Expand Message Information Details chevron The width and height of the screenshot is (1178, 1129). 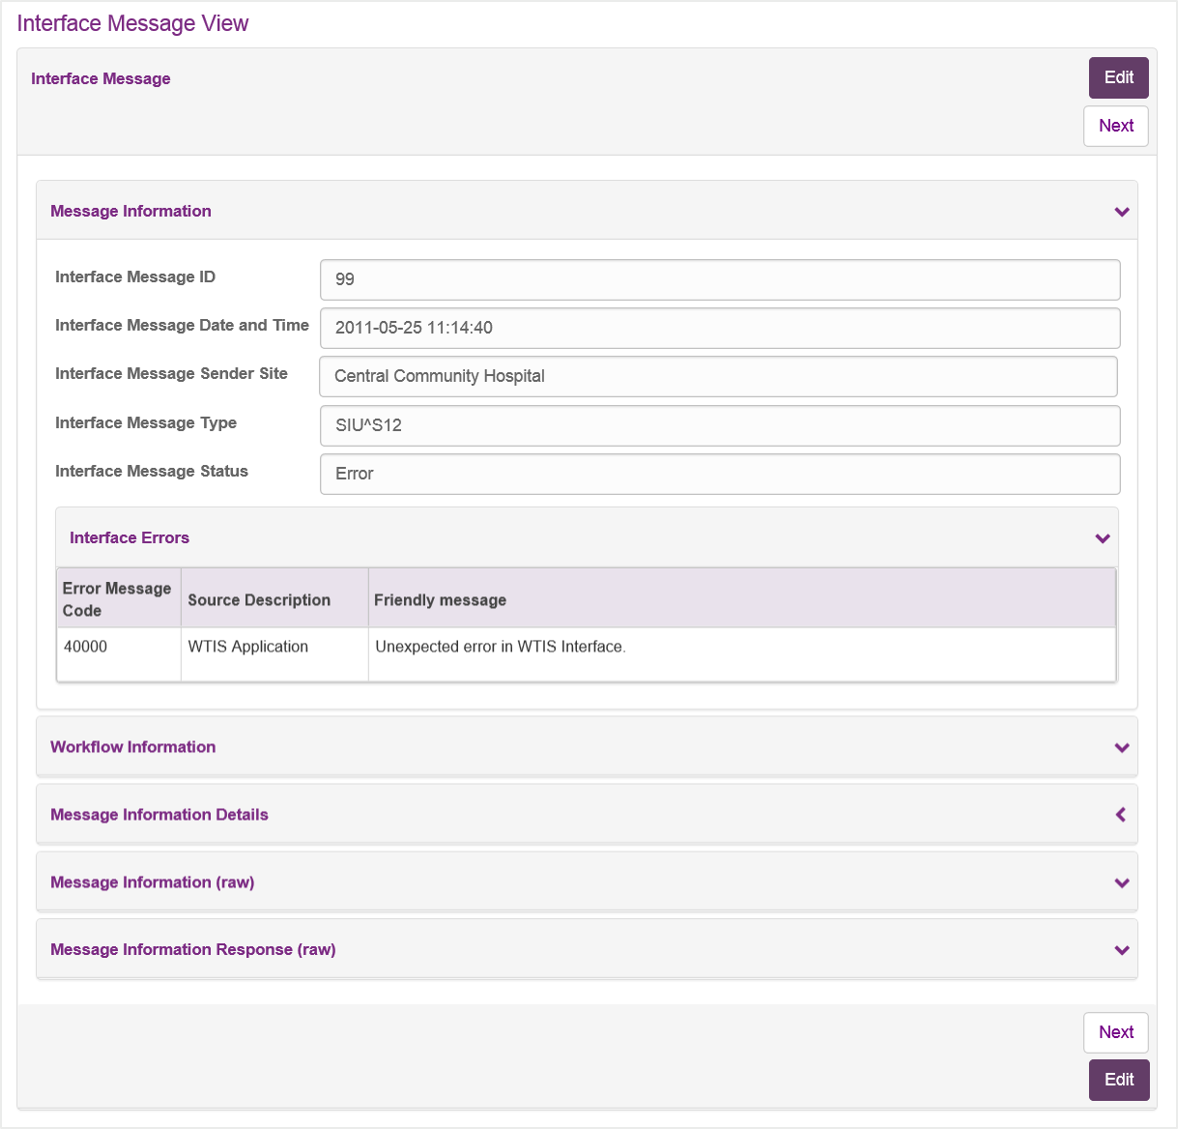tap(1120, 814)
